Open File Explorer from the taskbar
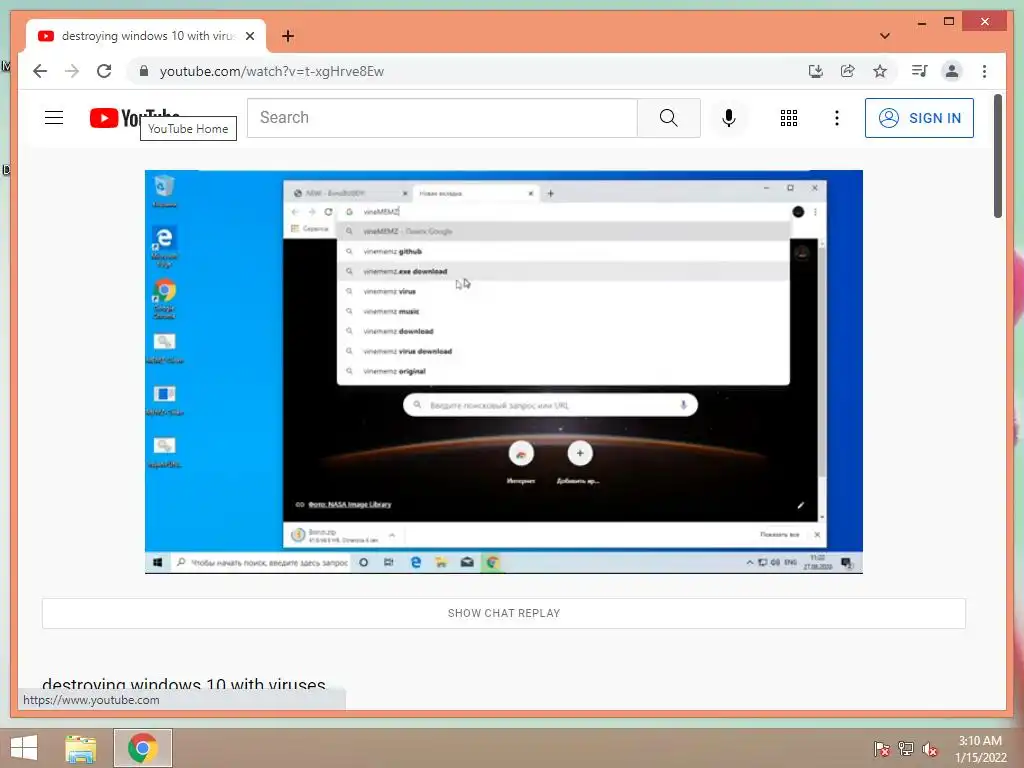The width and height of the screenshot is (1024, 768). click(80, 748)
